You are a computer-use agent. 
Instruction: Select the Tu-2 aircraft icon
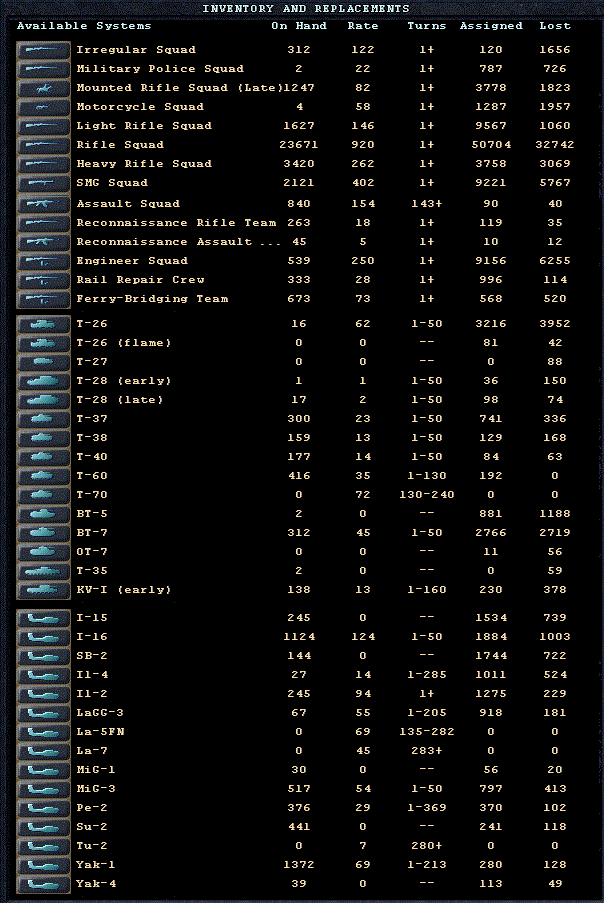pyautogui.click(x=43, y=847)
